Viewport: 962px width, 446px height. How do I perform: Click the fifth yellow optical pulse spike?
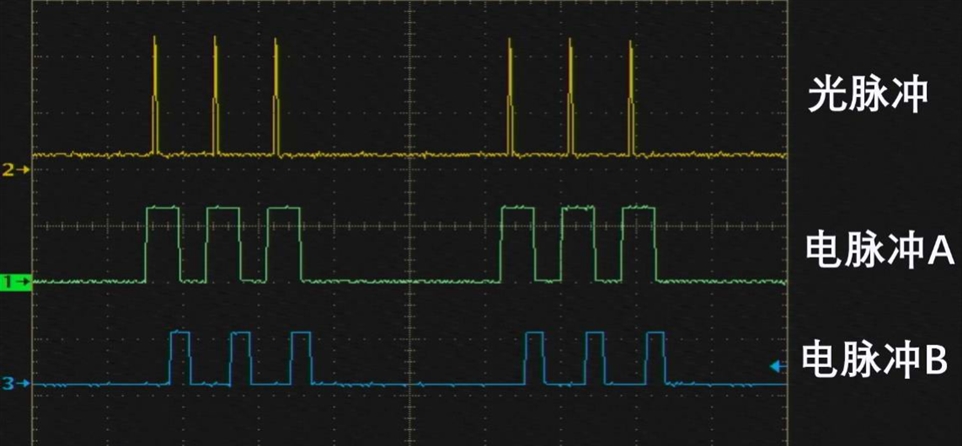point(570,100)
